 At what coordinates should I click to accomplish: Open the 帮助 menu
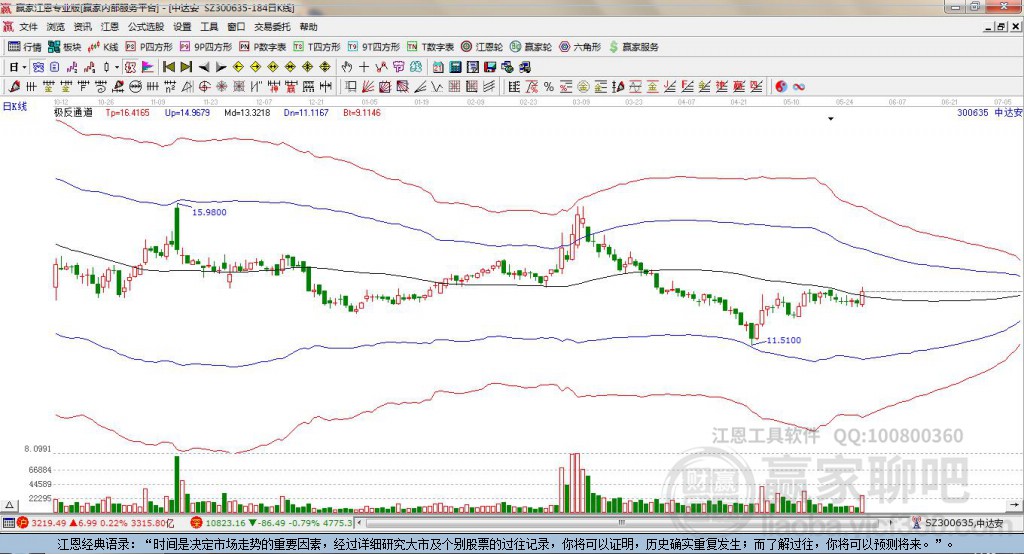click(x=308, y=27)
